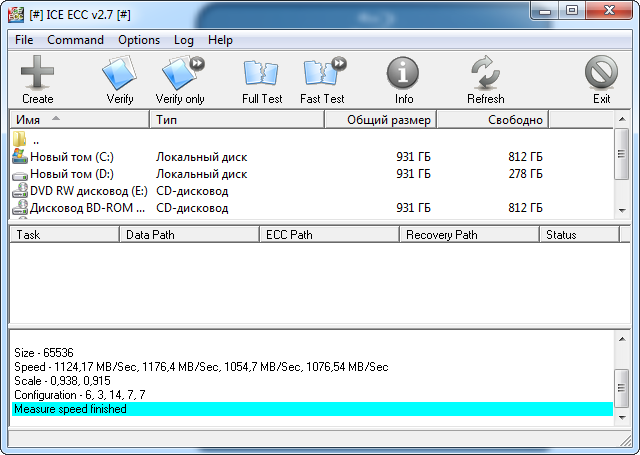Viewport: 640px width, 455px height.
Task: Click the ICE ECC title bar app icon
Action: click(16, 15)
